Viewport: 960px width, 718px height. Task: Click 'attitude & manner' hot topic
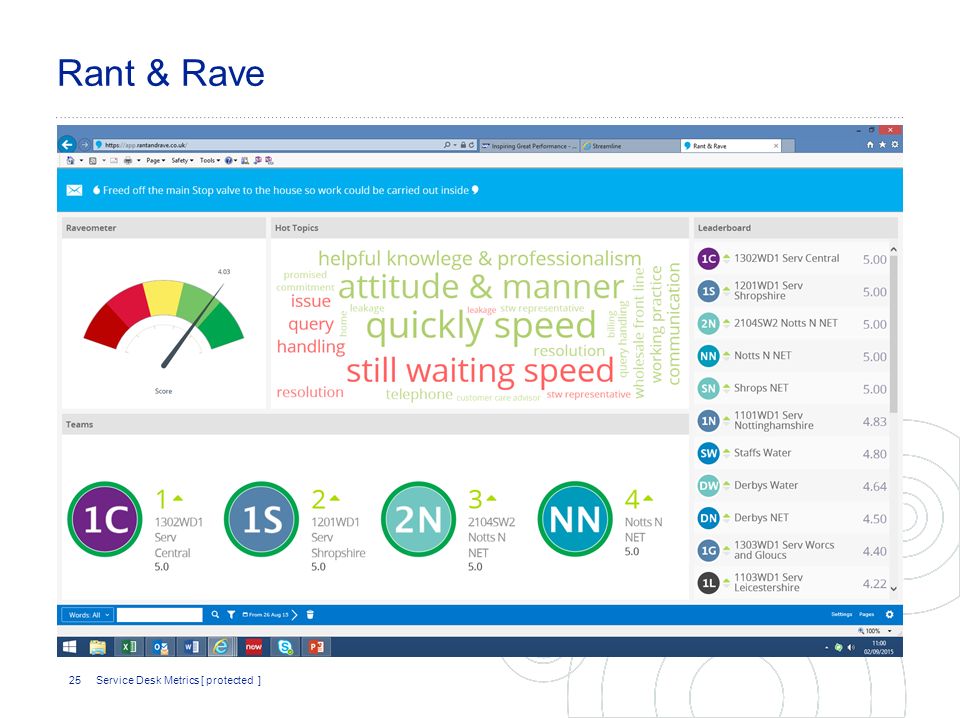(481, 287)
